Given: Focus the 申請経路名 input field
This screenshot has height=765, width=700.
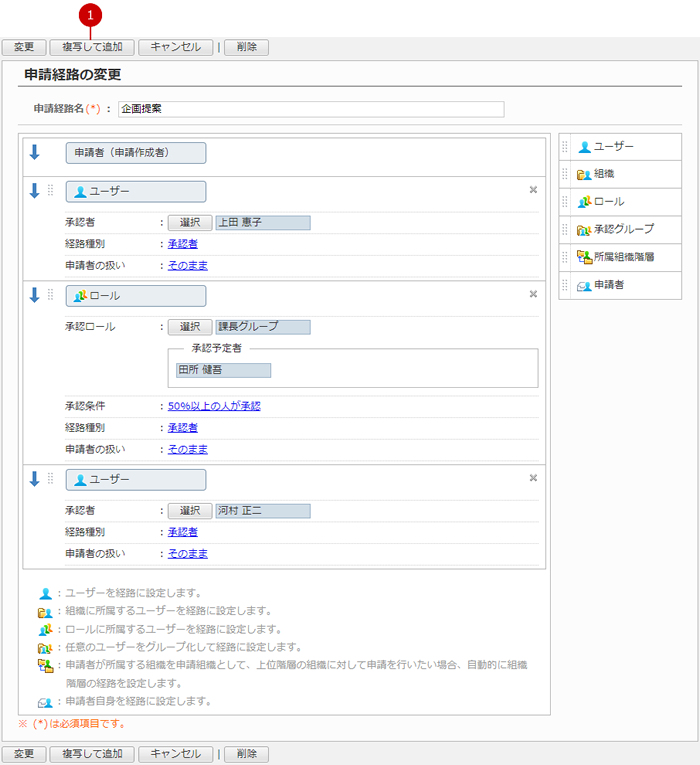Looking at the screenshot, I should click(311, 109).
